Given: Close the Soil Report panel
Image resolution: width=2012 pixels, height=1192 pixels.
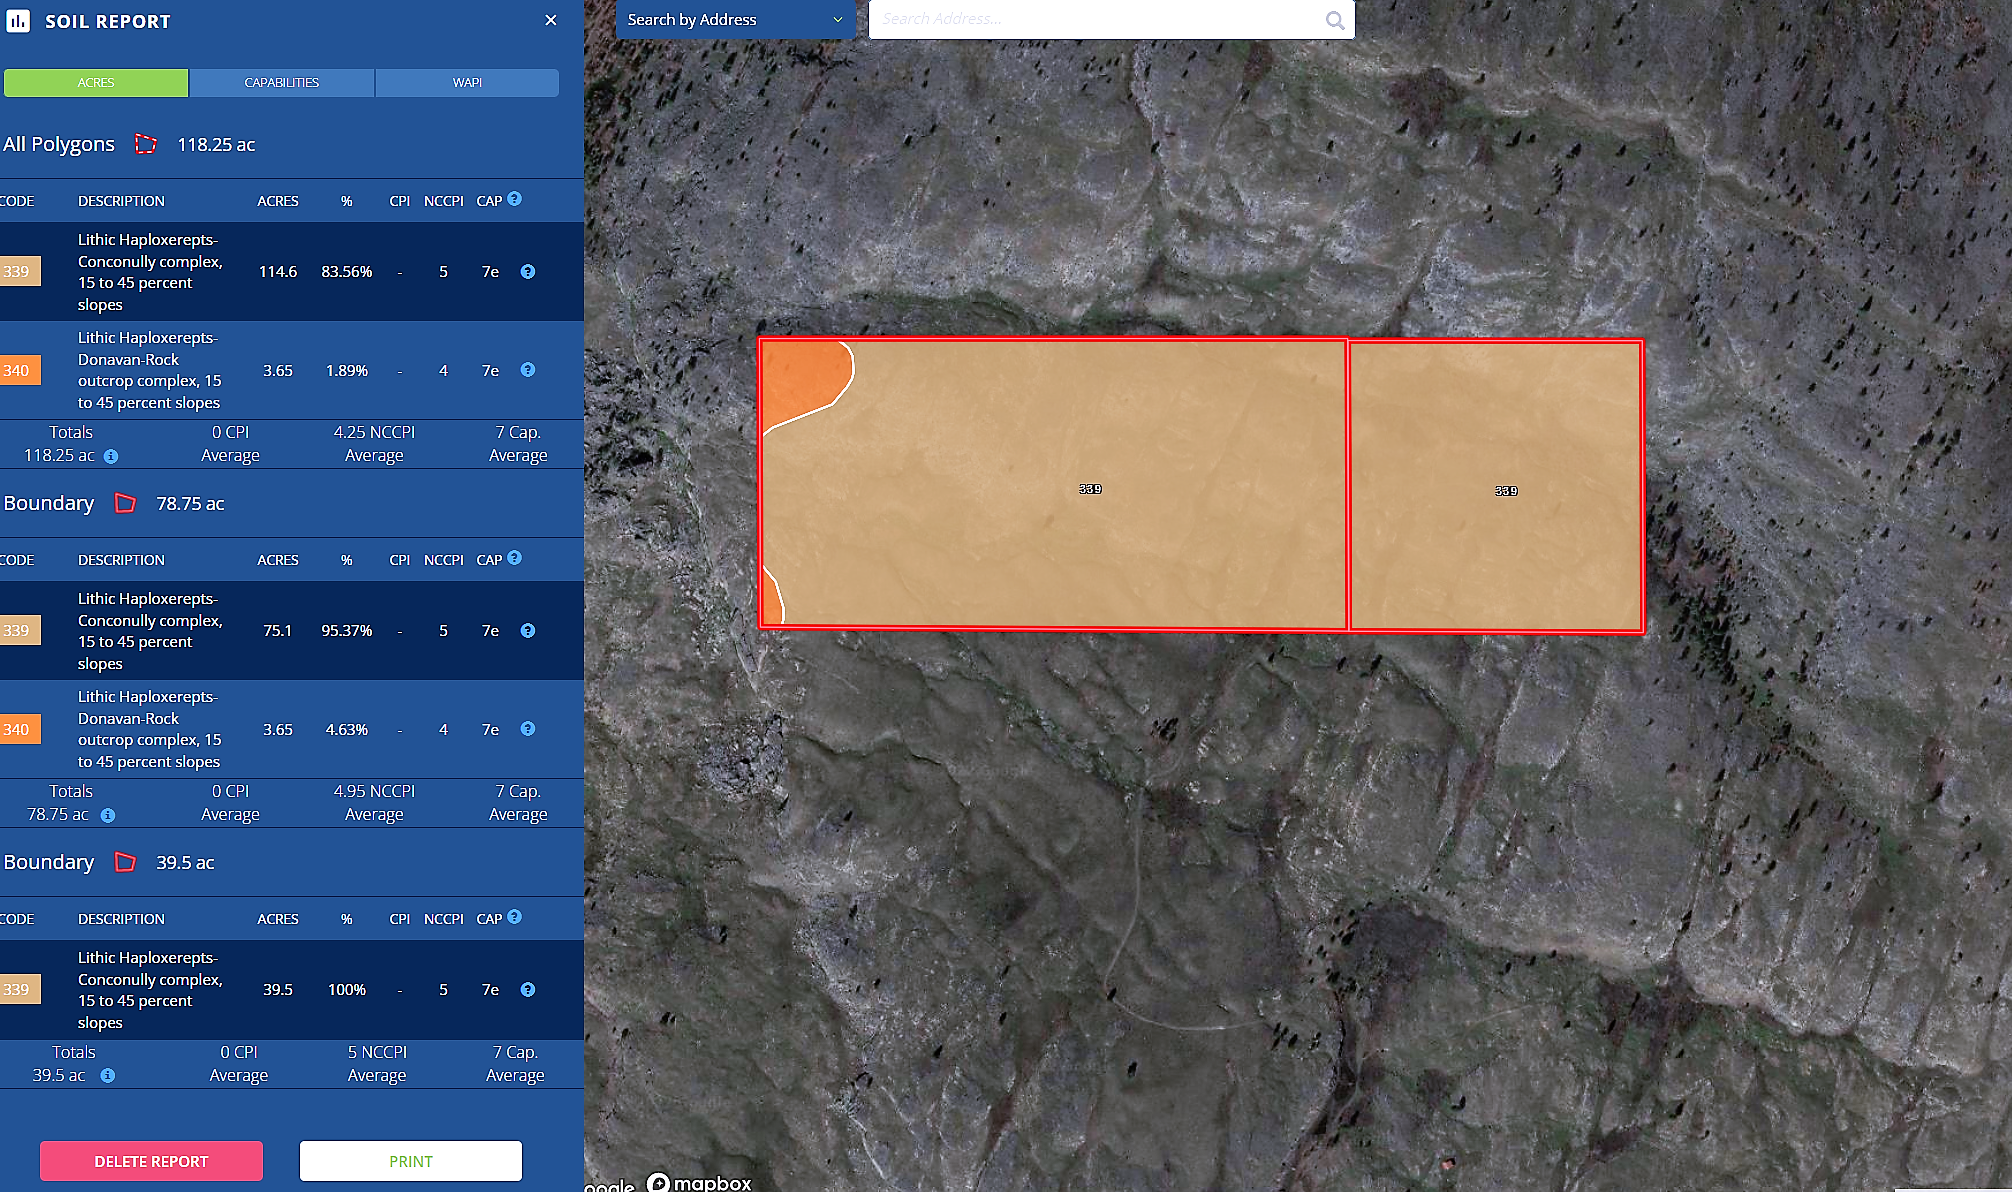Looking at the screenshot, I should [x=551, y=20].
